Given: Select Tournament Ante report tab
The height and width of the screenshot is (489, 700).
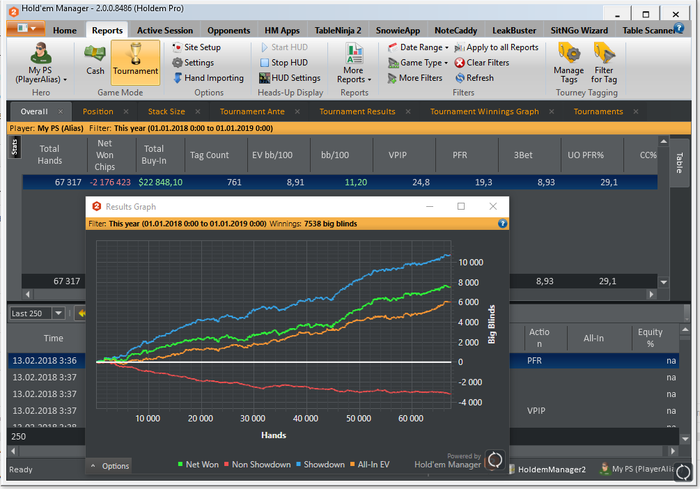Looking at the screenshot, I should click(x=252, y=112).
